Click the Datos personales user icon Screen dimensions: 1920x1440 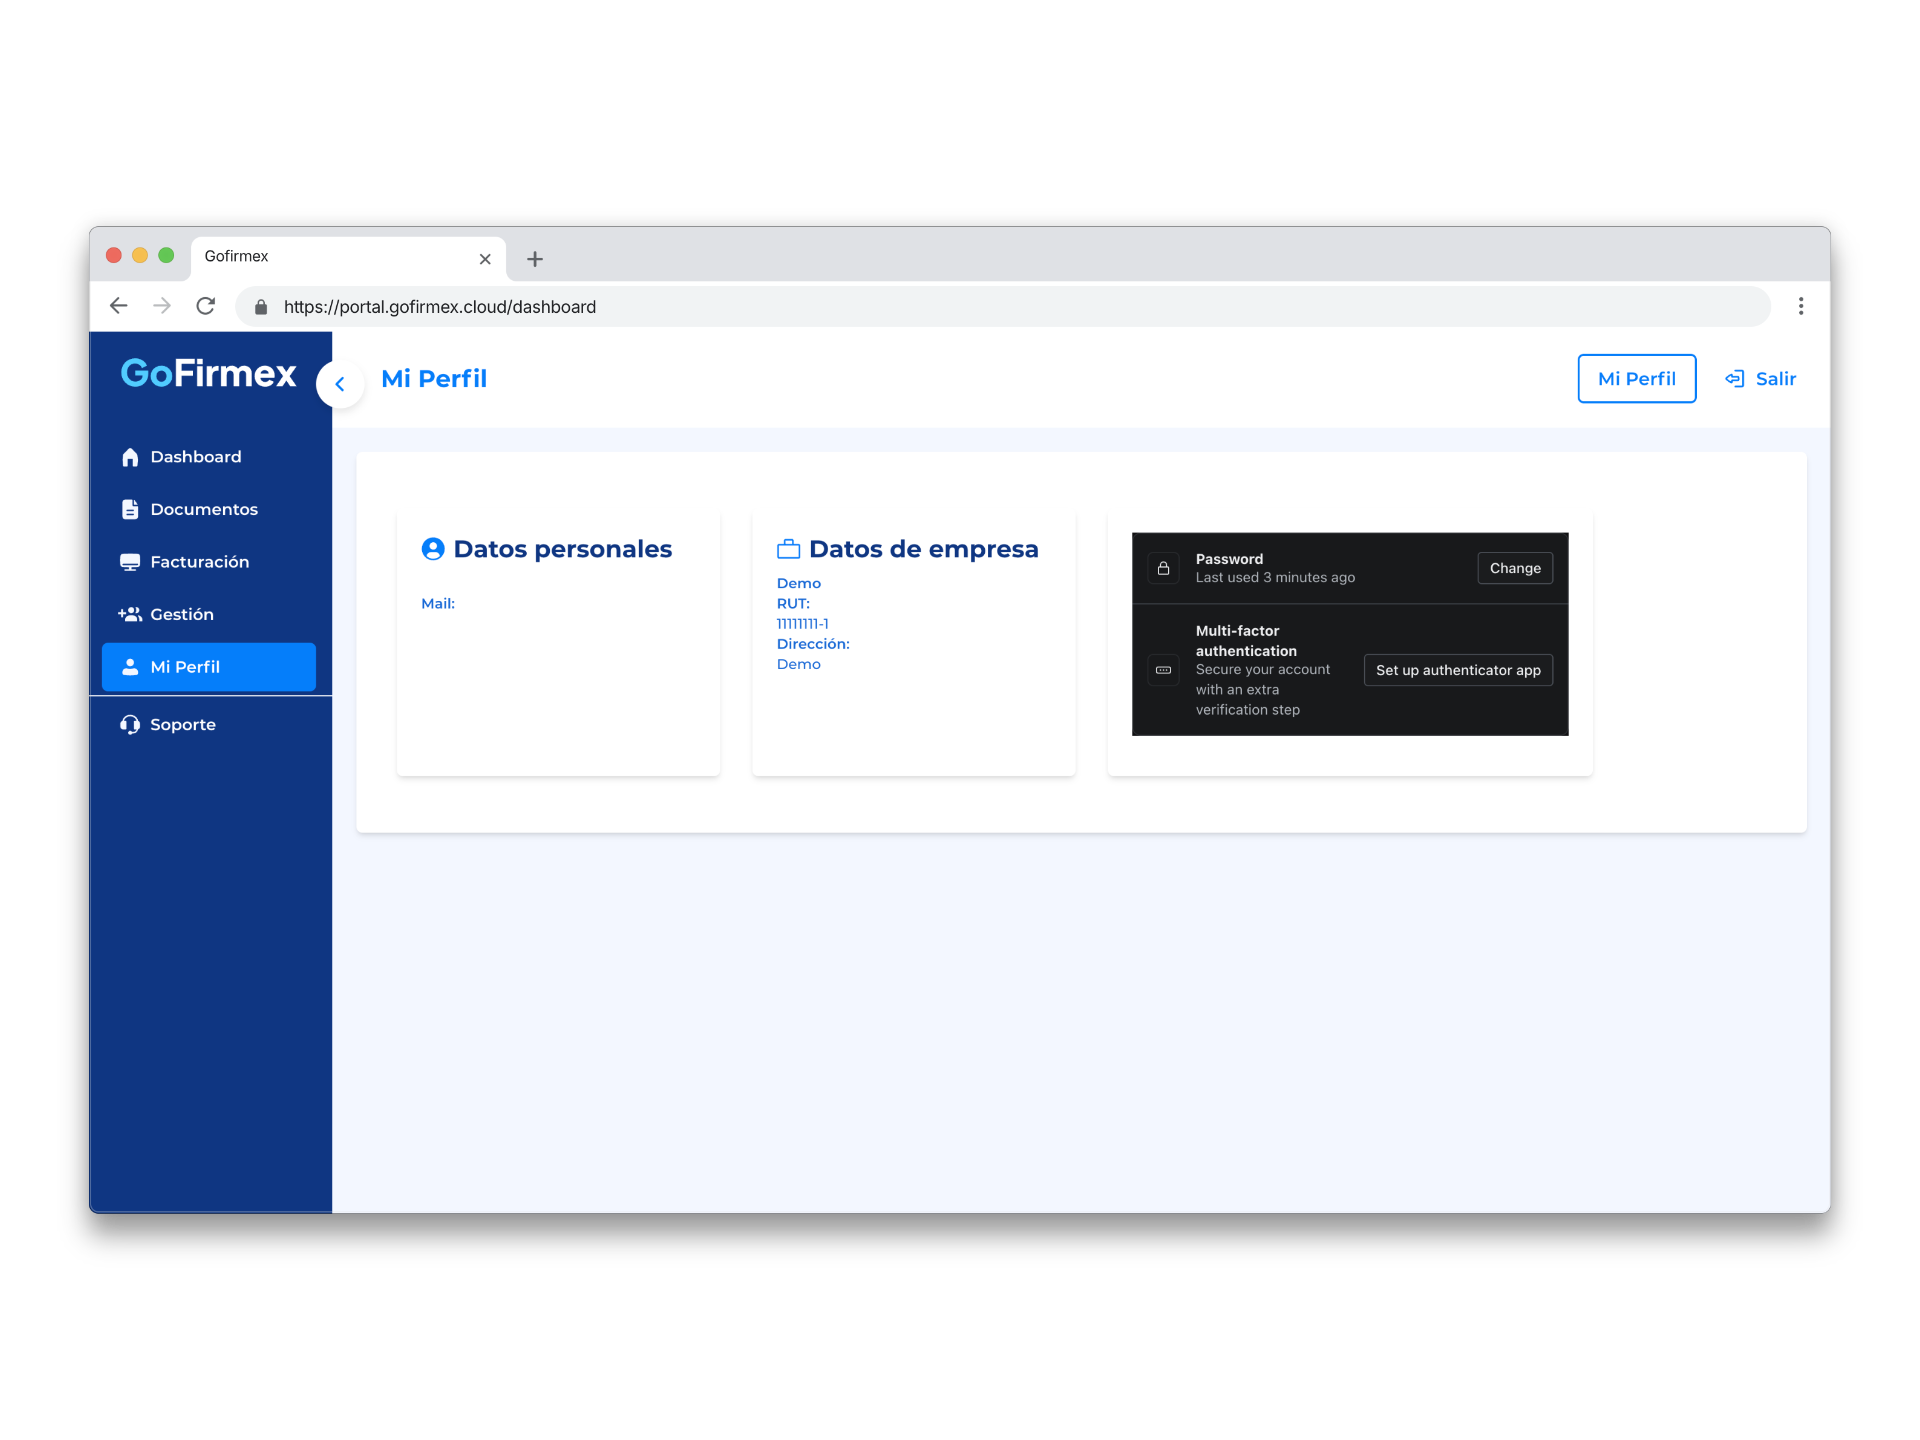(433, 549)
